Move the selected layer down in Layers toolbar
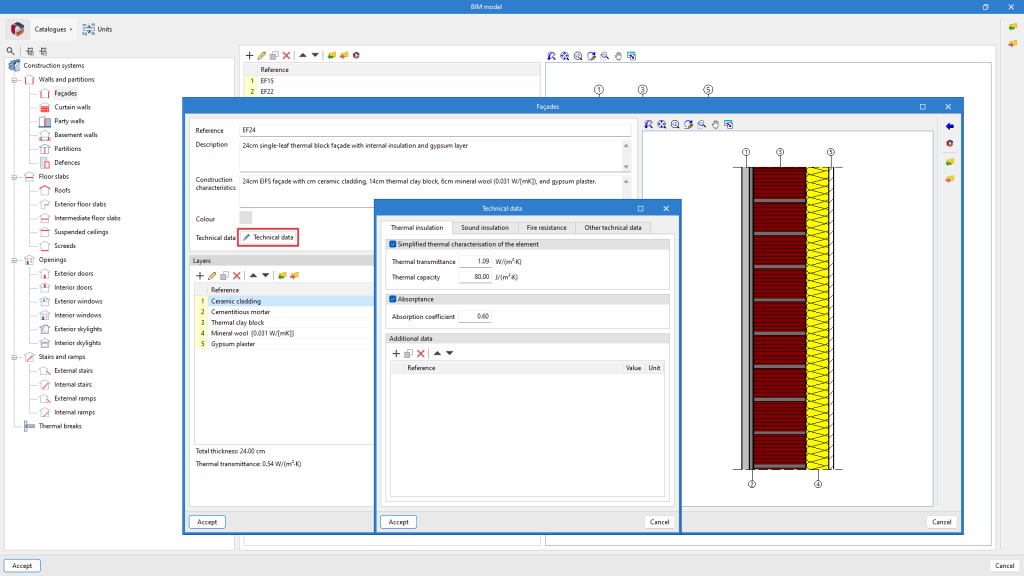This screenshot has height=576, width=1024. click(x=265, y=275)
